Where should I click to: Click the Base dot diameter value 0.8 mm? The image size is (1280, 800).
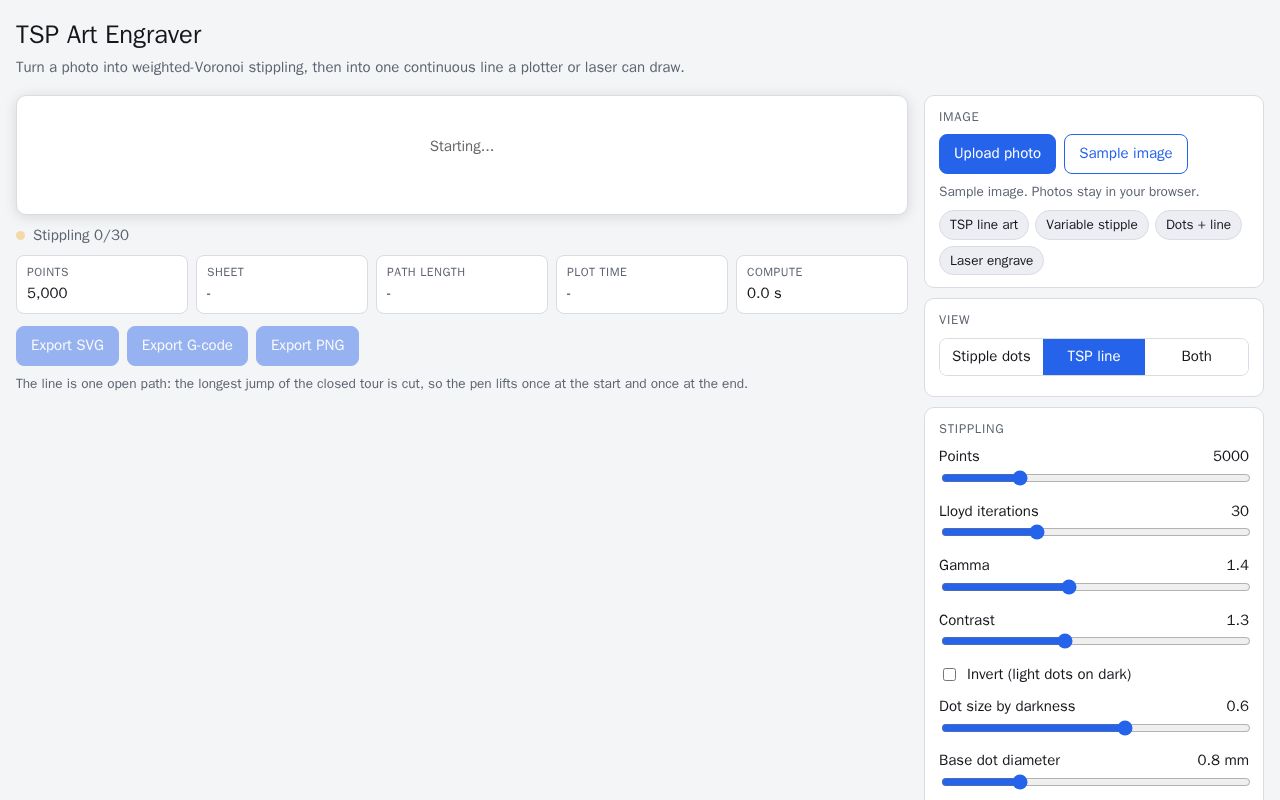pyautogui.click(x=1223, y=760)
